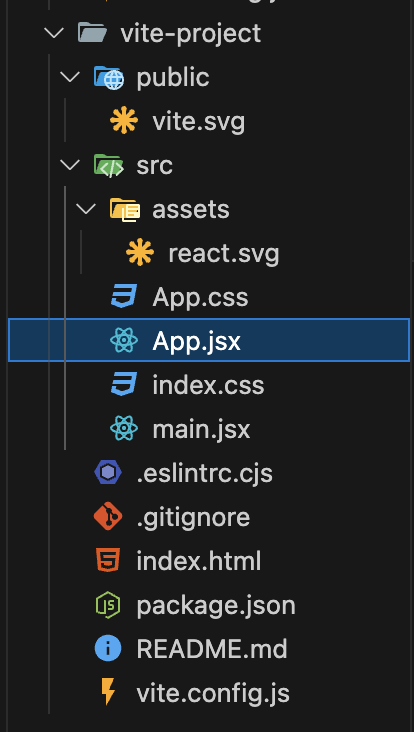The width and height of the screenshot is (414, 732).
Task: Click the assets folder icon
Action: [x=125, y=209]
